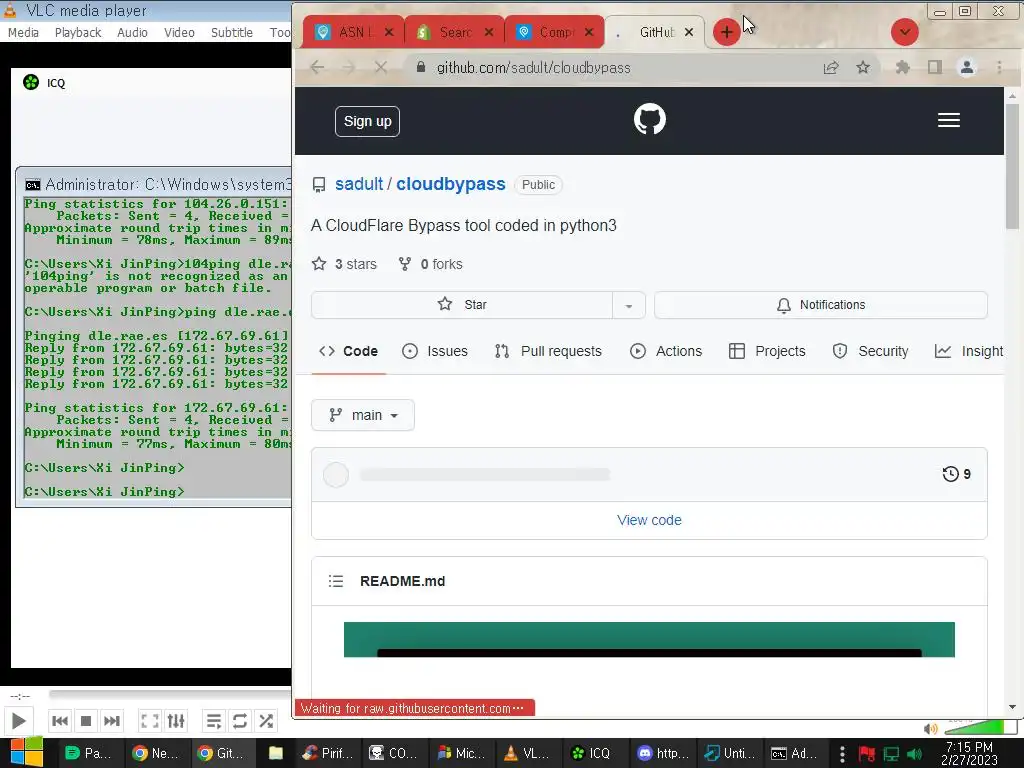Select the Code repository tab
This screenshot has width=1024, height=768.
[x=349, y=351]
